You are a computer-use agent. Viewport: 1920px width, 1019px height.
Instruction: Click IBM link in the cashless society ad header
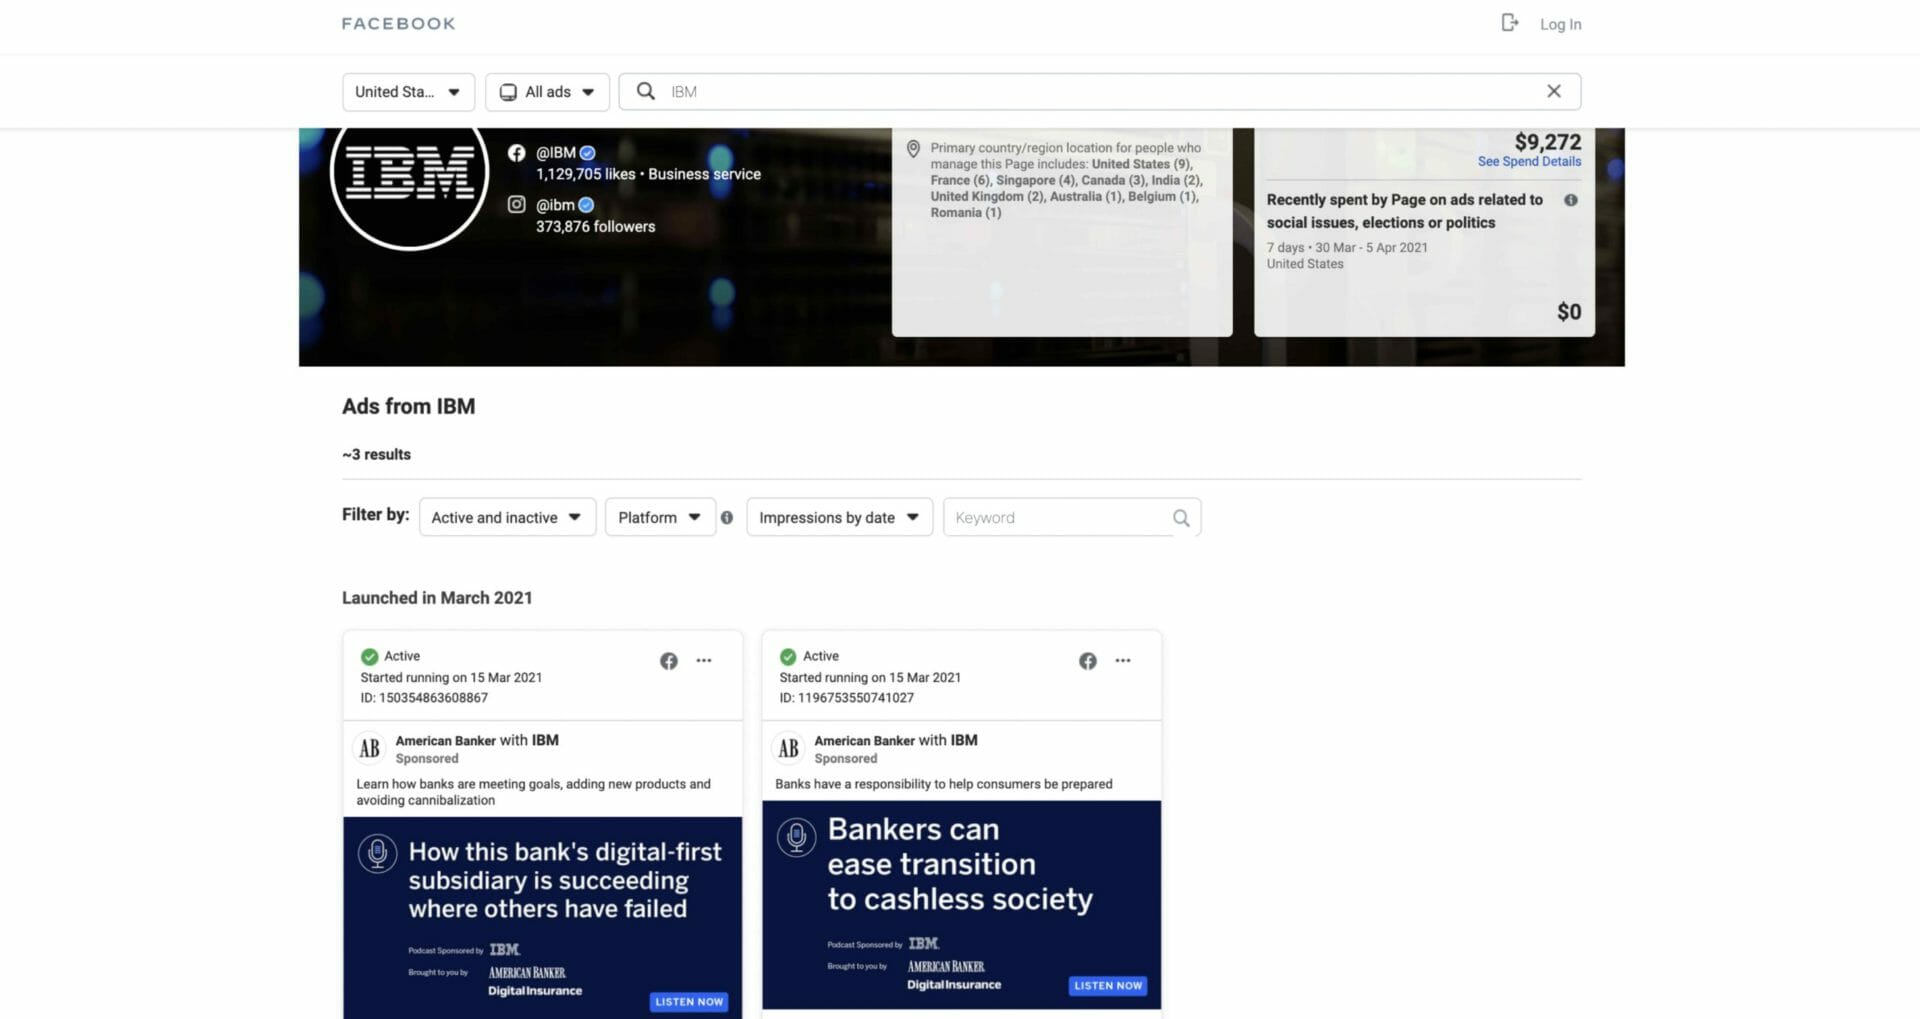(x=964, y=741)
